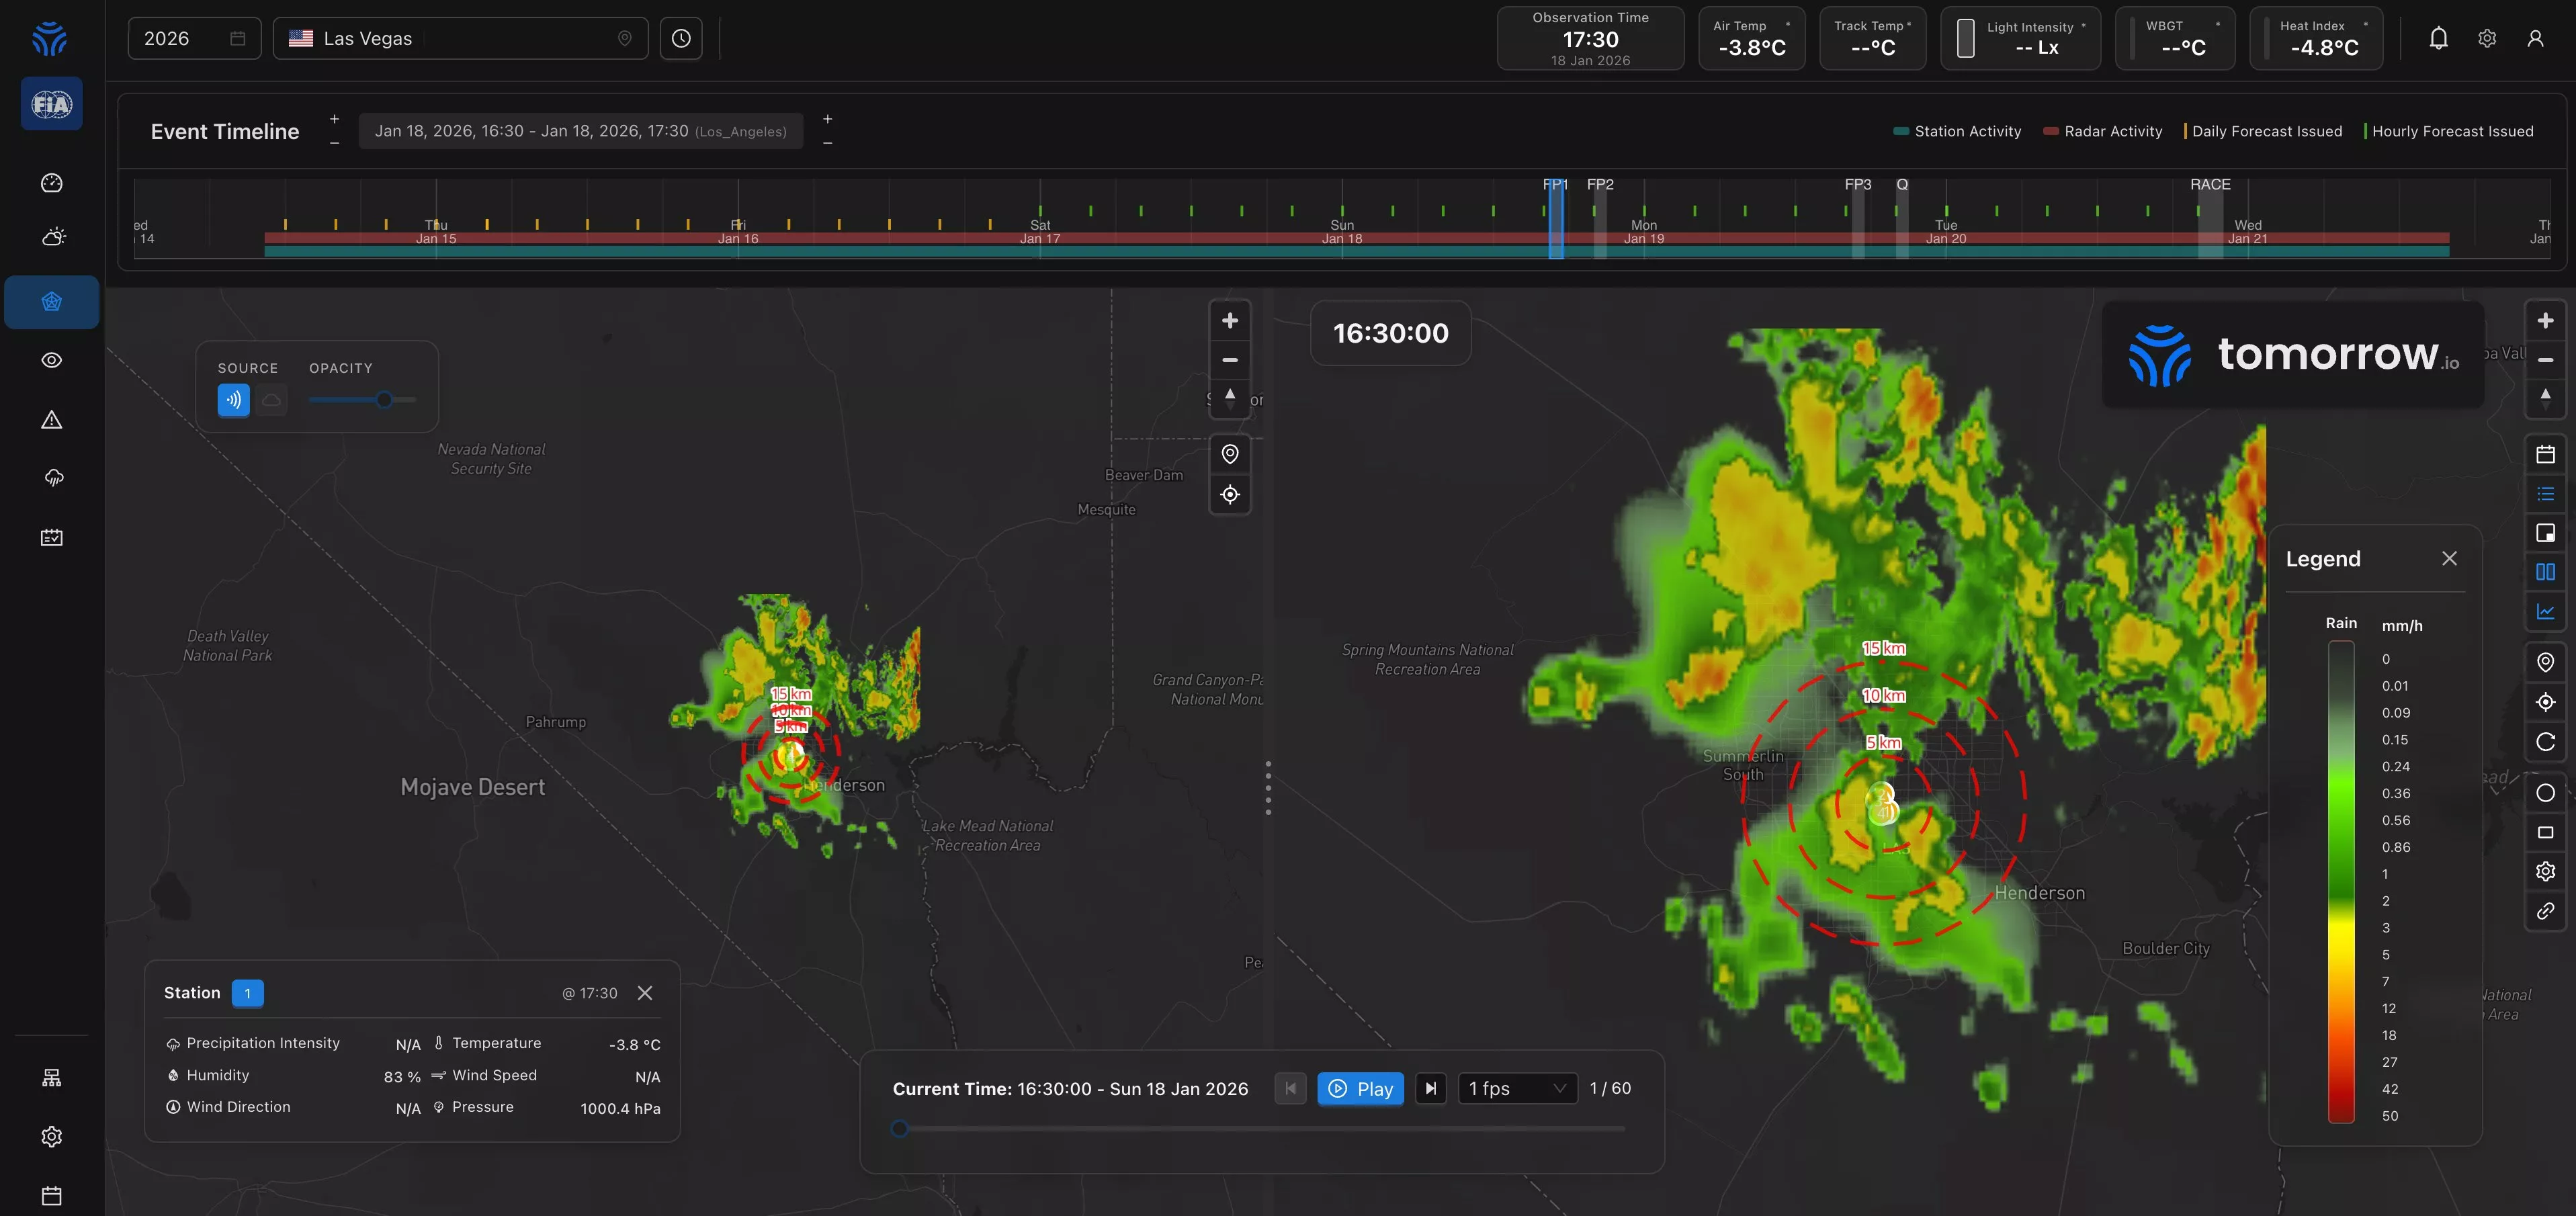This screenshot has width=2576, height=1216.
Task: Close the Legend panel
Action: (x=2449, y=558)
